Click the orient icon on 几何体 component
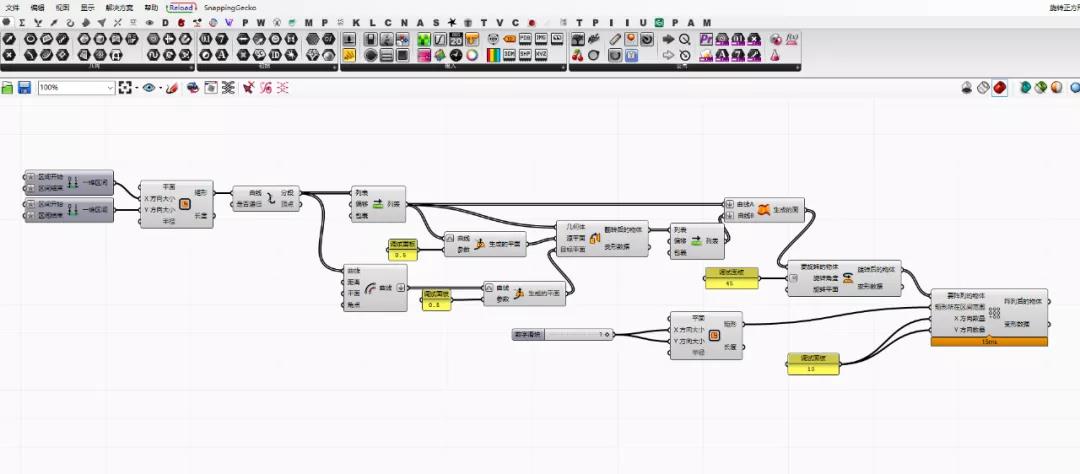Screen dimensions: 1080x474 click(595, 238)
